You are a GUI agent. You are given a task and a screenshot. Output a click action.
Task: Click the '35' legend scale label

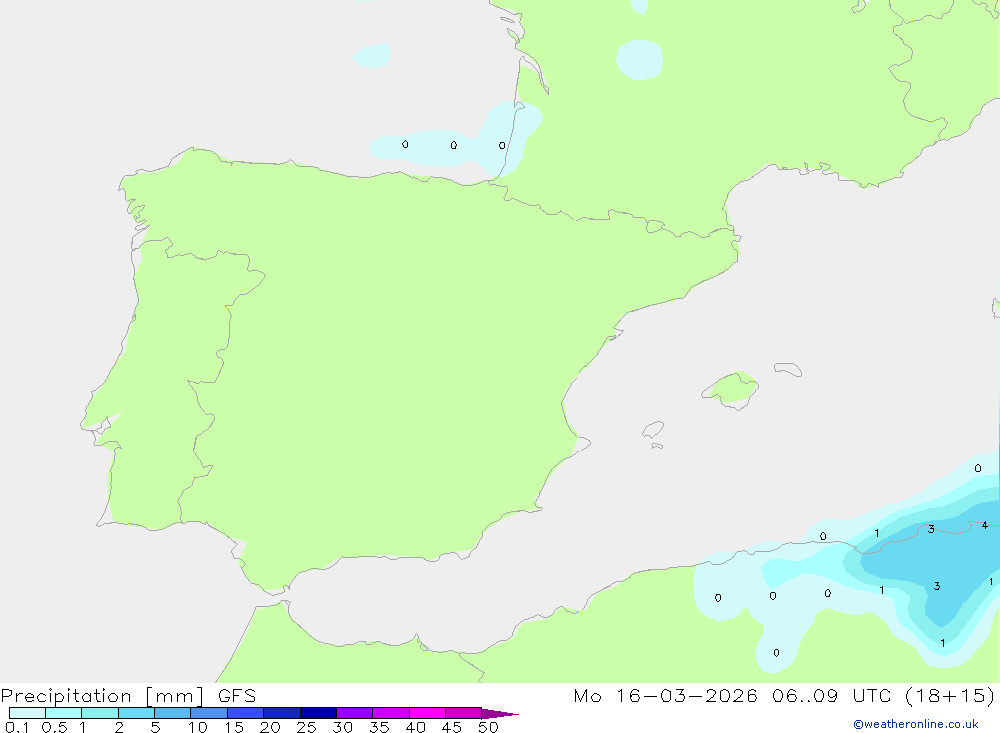(x=379, y=727)
